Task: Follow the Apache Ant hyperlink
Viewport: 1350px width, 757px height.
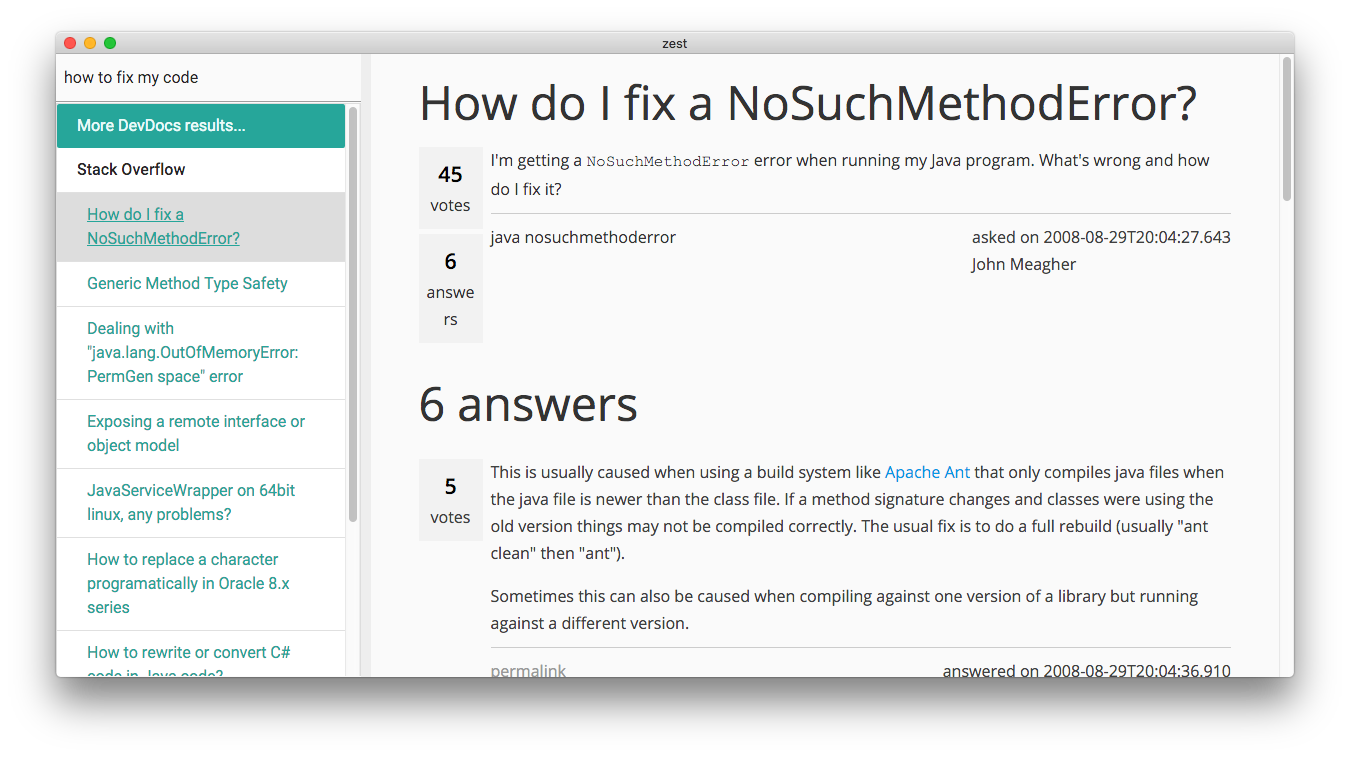Action: (x=927, y=472)
